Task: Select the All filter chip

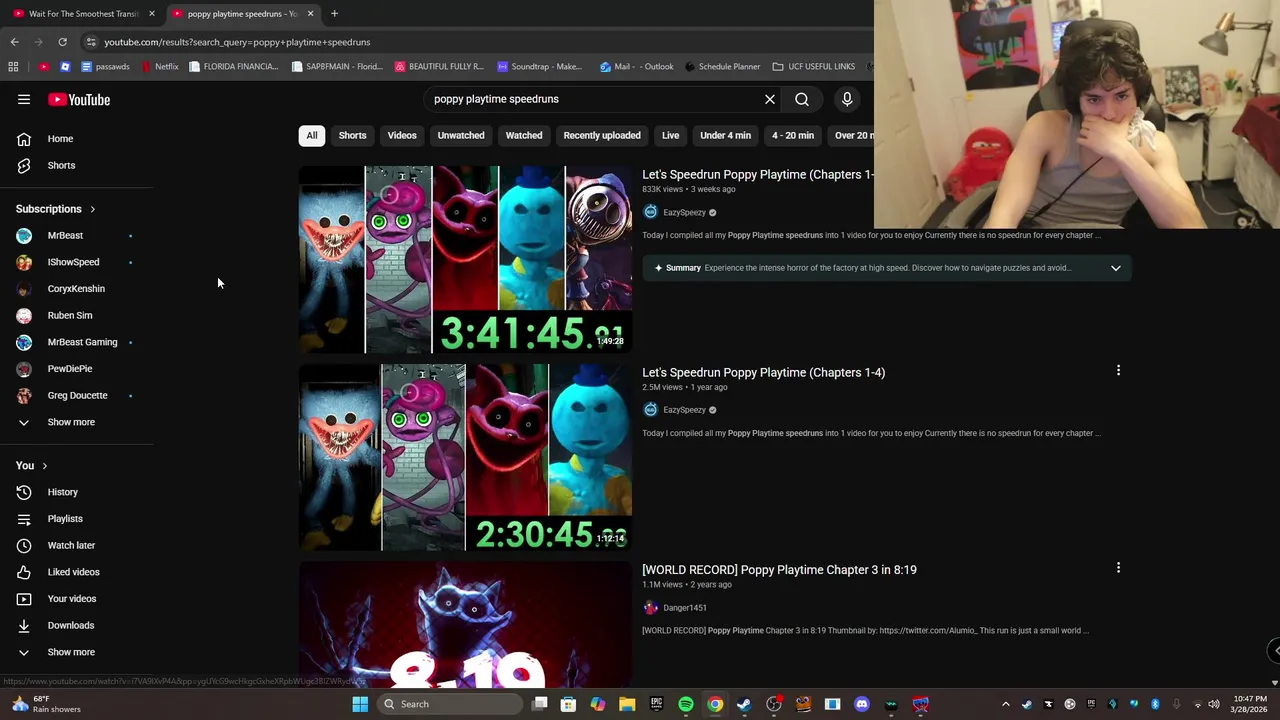Action: [x=312, y=135]
